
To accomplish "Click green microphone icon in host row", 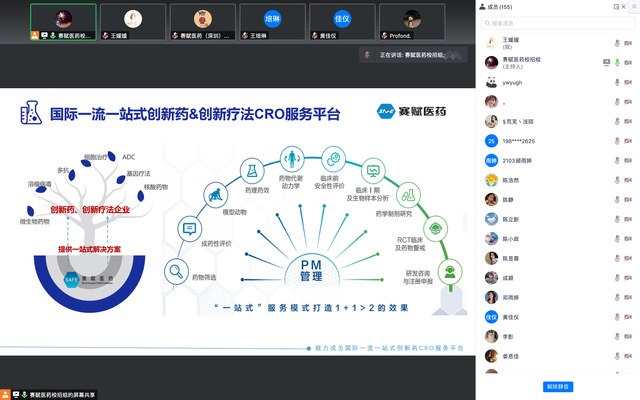I will point(617,62).
